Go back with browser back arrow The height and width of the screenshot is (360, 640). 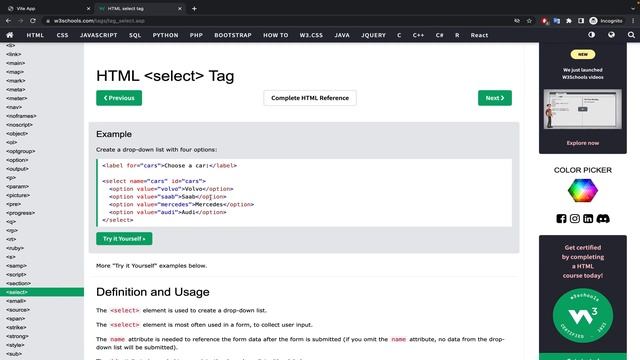coord(8,21)
